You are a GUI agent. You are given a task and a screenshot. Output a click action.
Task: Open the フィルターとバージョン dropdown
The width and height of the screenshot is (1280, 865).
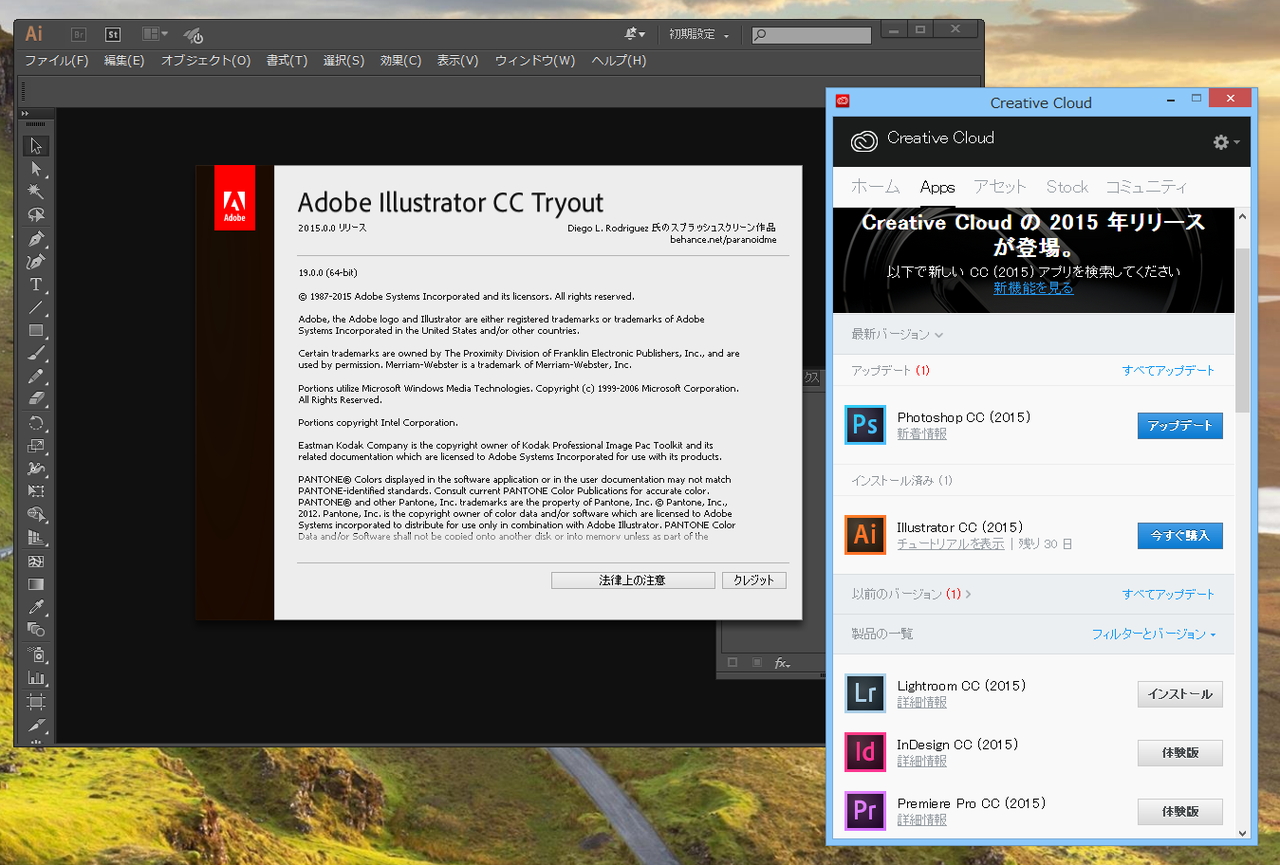1154,634
